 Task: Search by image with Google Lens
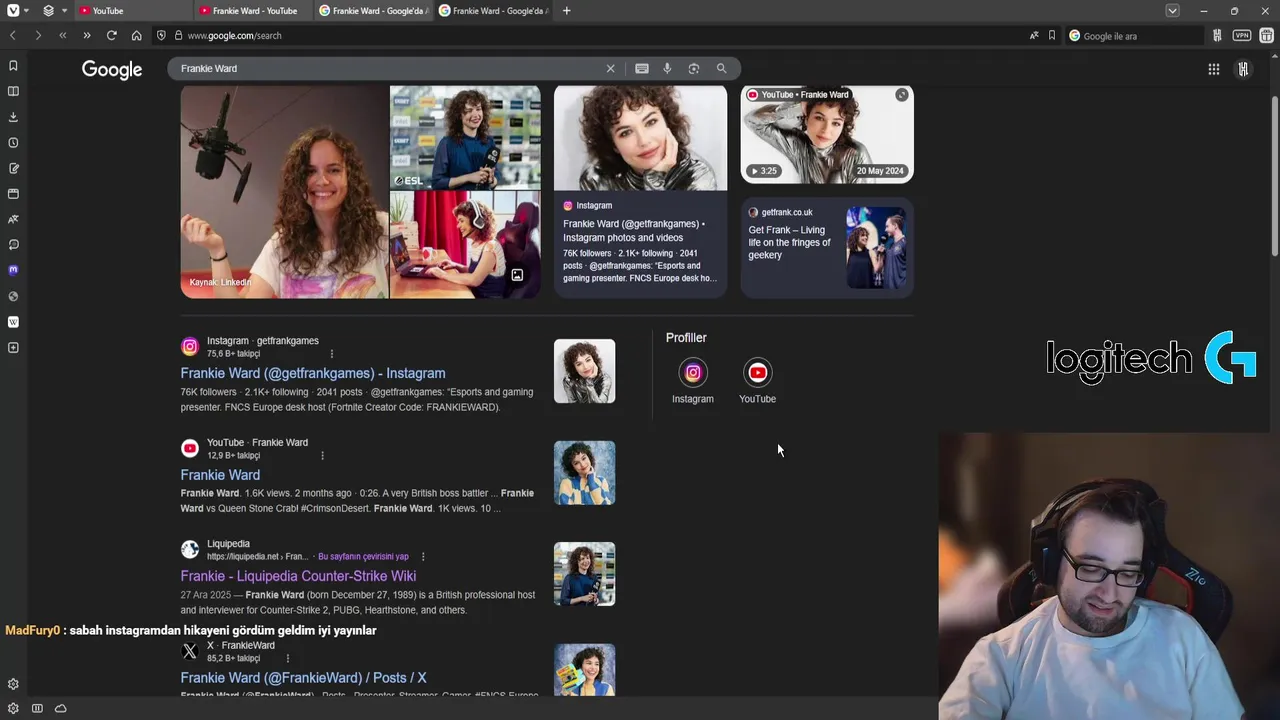(694, 68)
